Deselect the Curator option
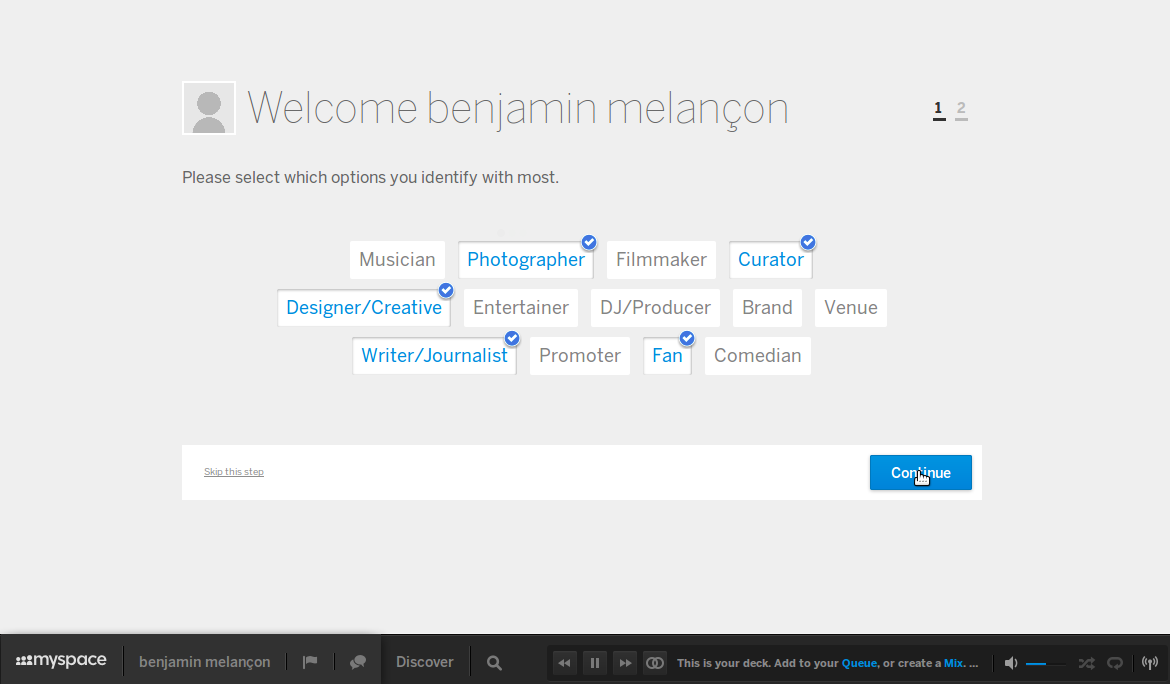The height and width of the screenshot is (684, 1170). [x=771, y=260]
